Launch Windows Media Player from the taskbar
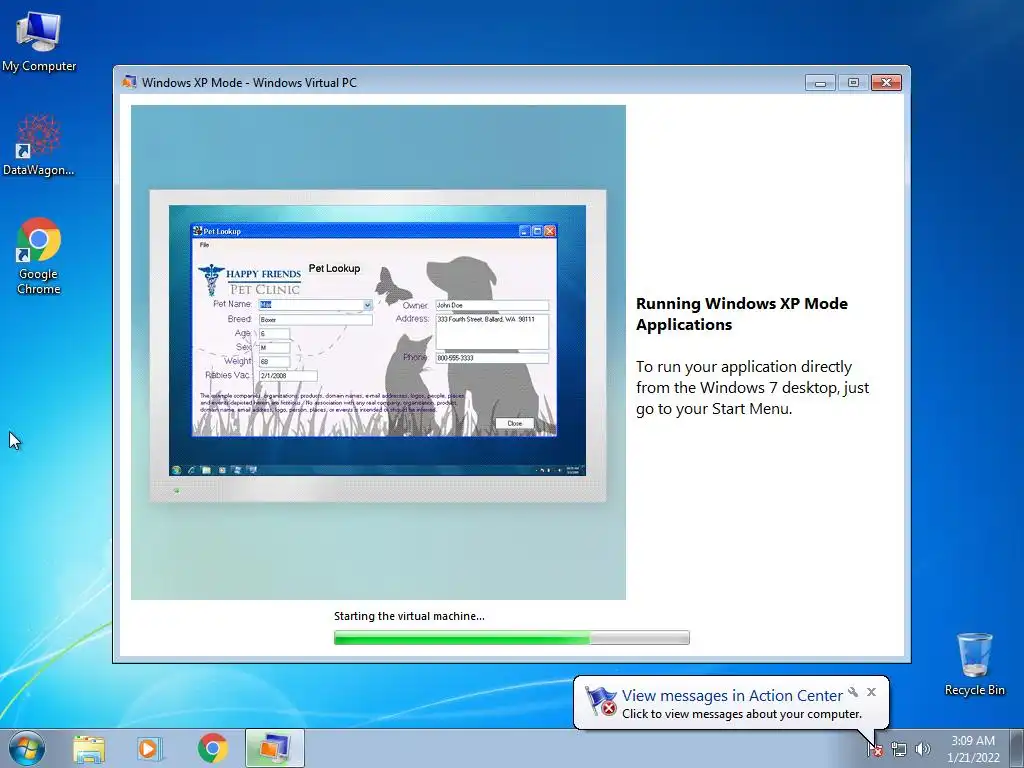This screenshot has width=1024, height=768. click(150, 749)
